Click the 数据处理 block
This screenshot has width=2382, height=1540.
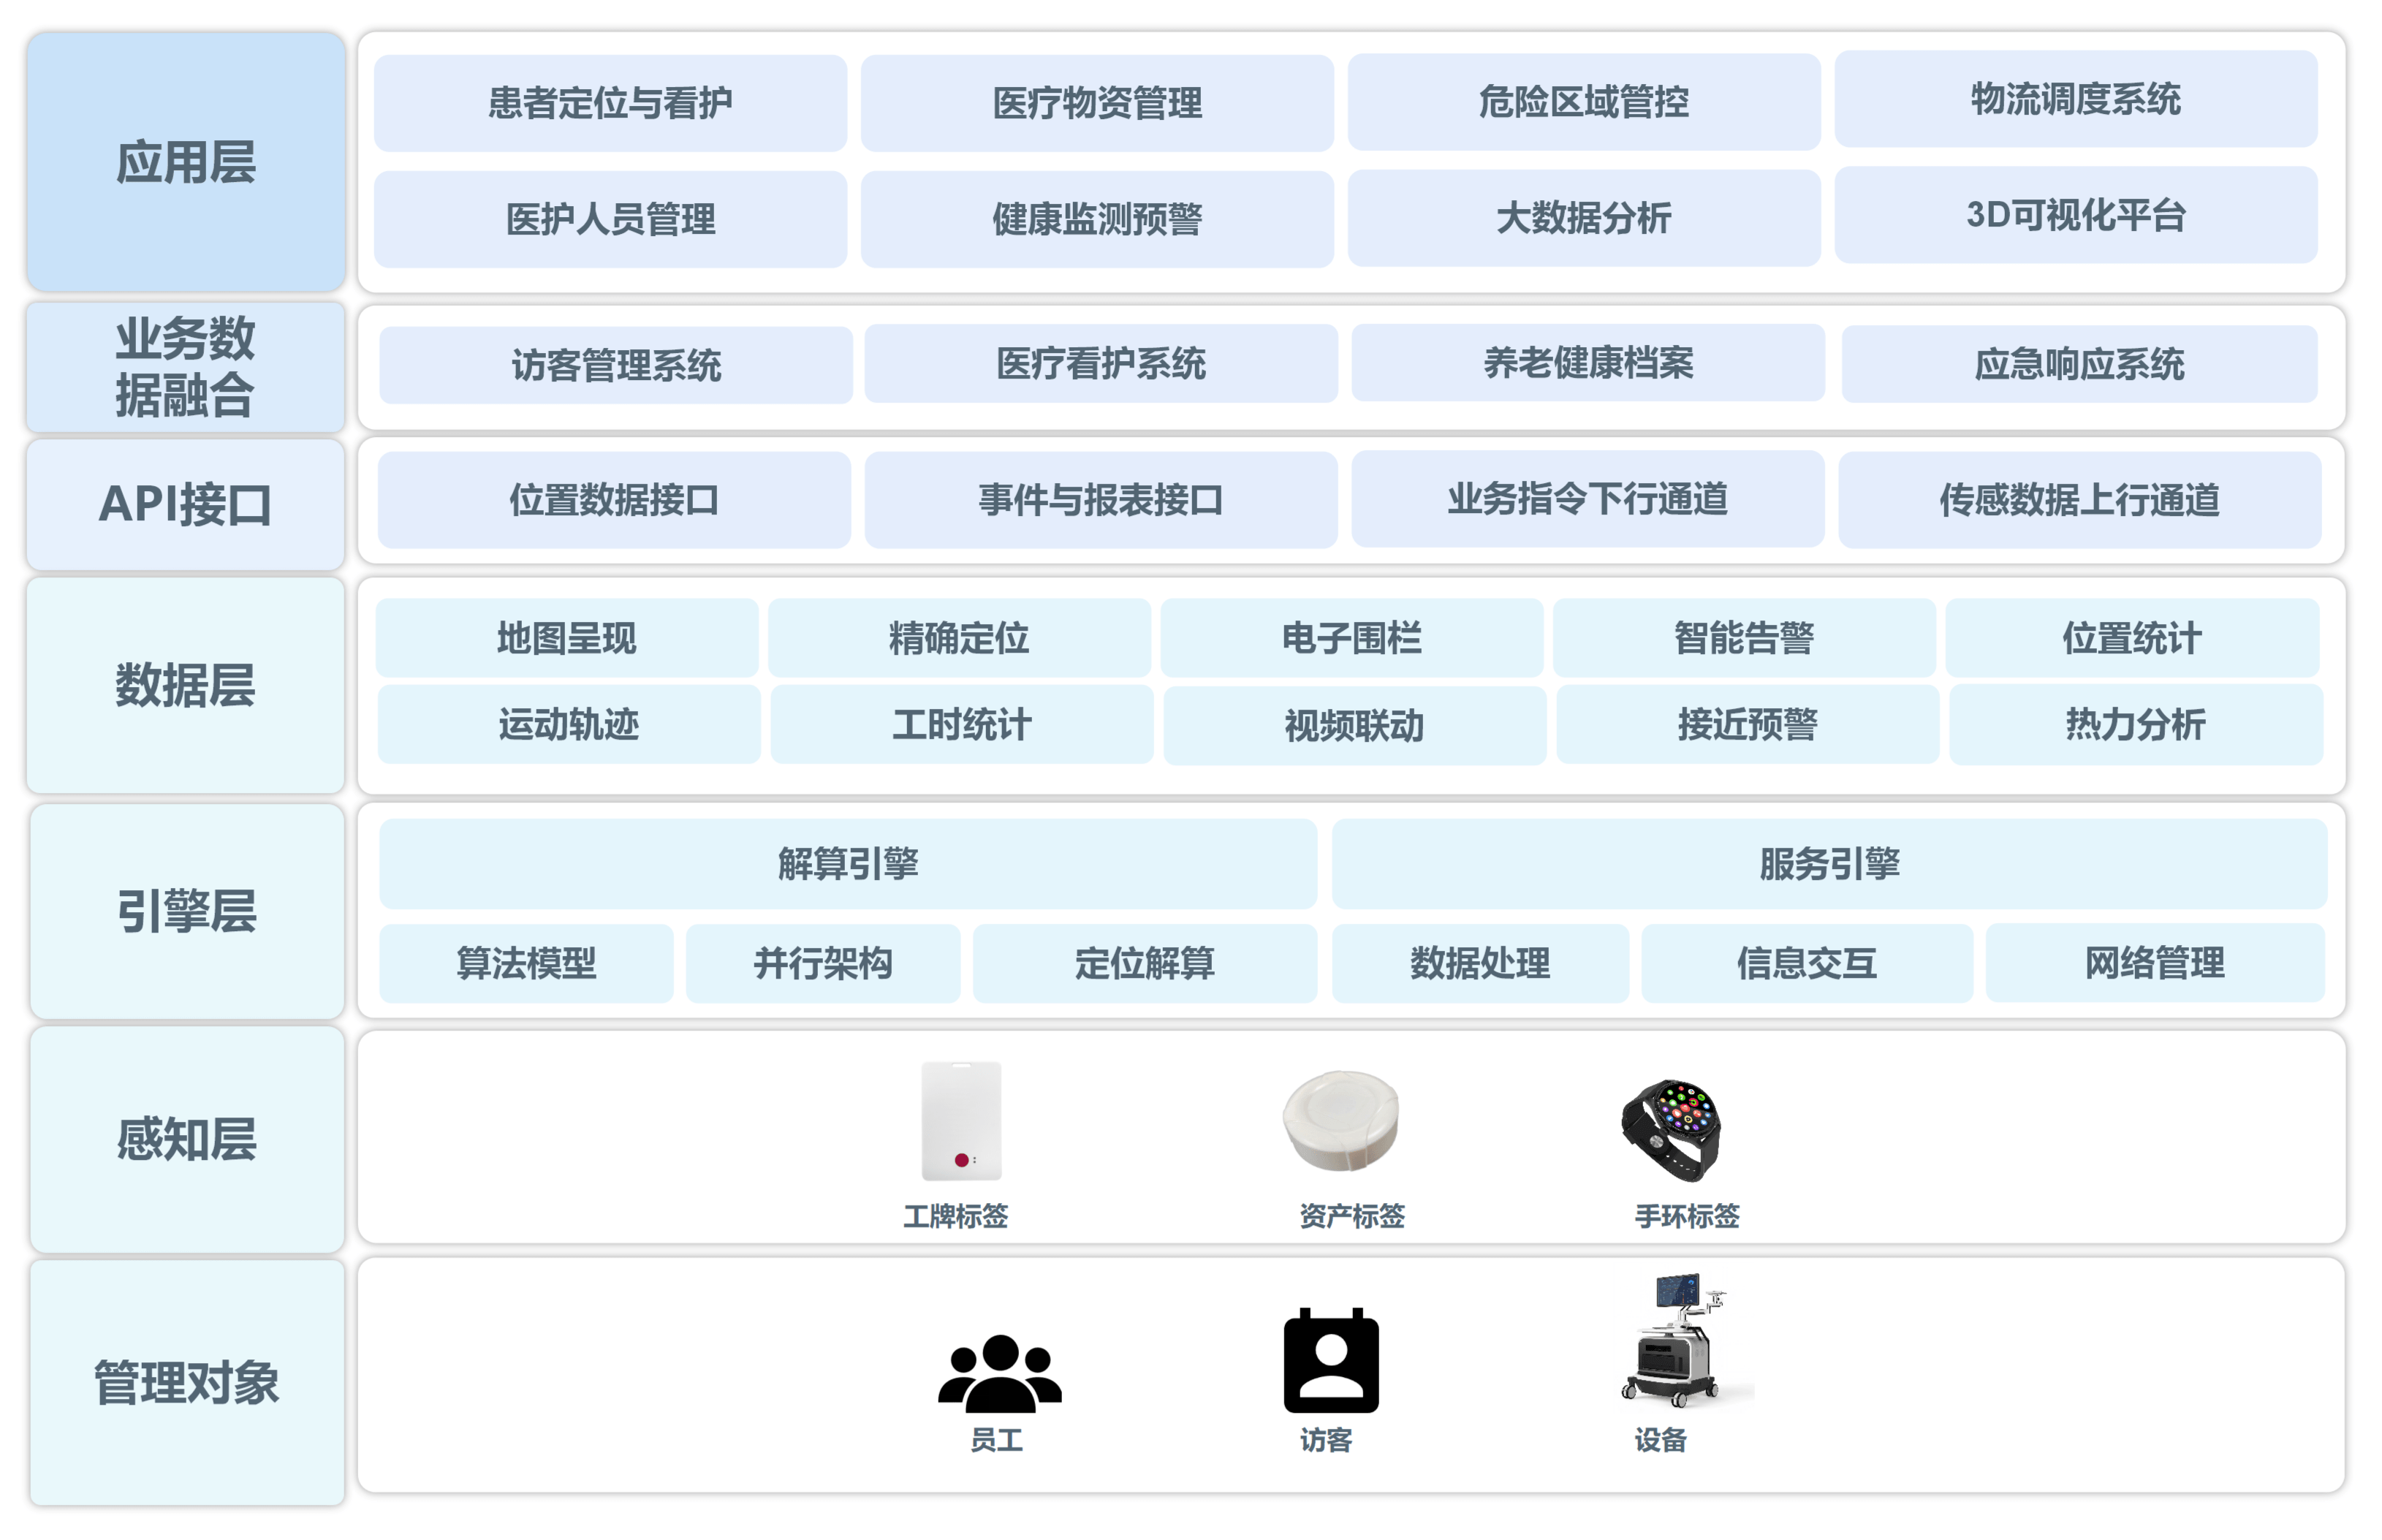pyautogui.click(x=1480, y=963)
